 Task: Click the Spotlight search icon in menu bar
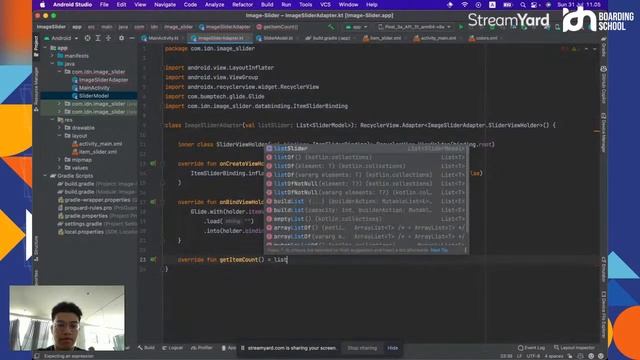[523, 5]
